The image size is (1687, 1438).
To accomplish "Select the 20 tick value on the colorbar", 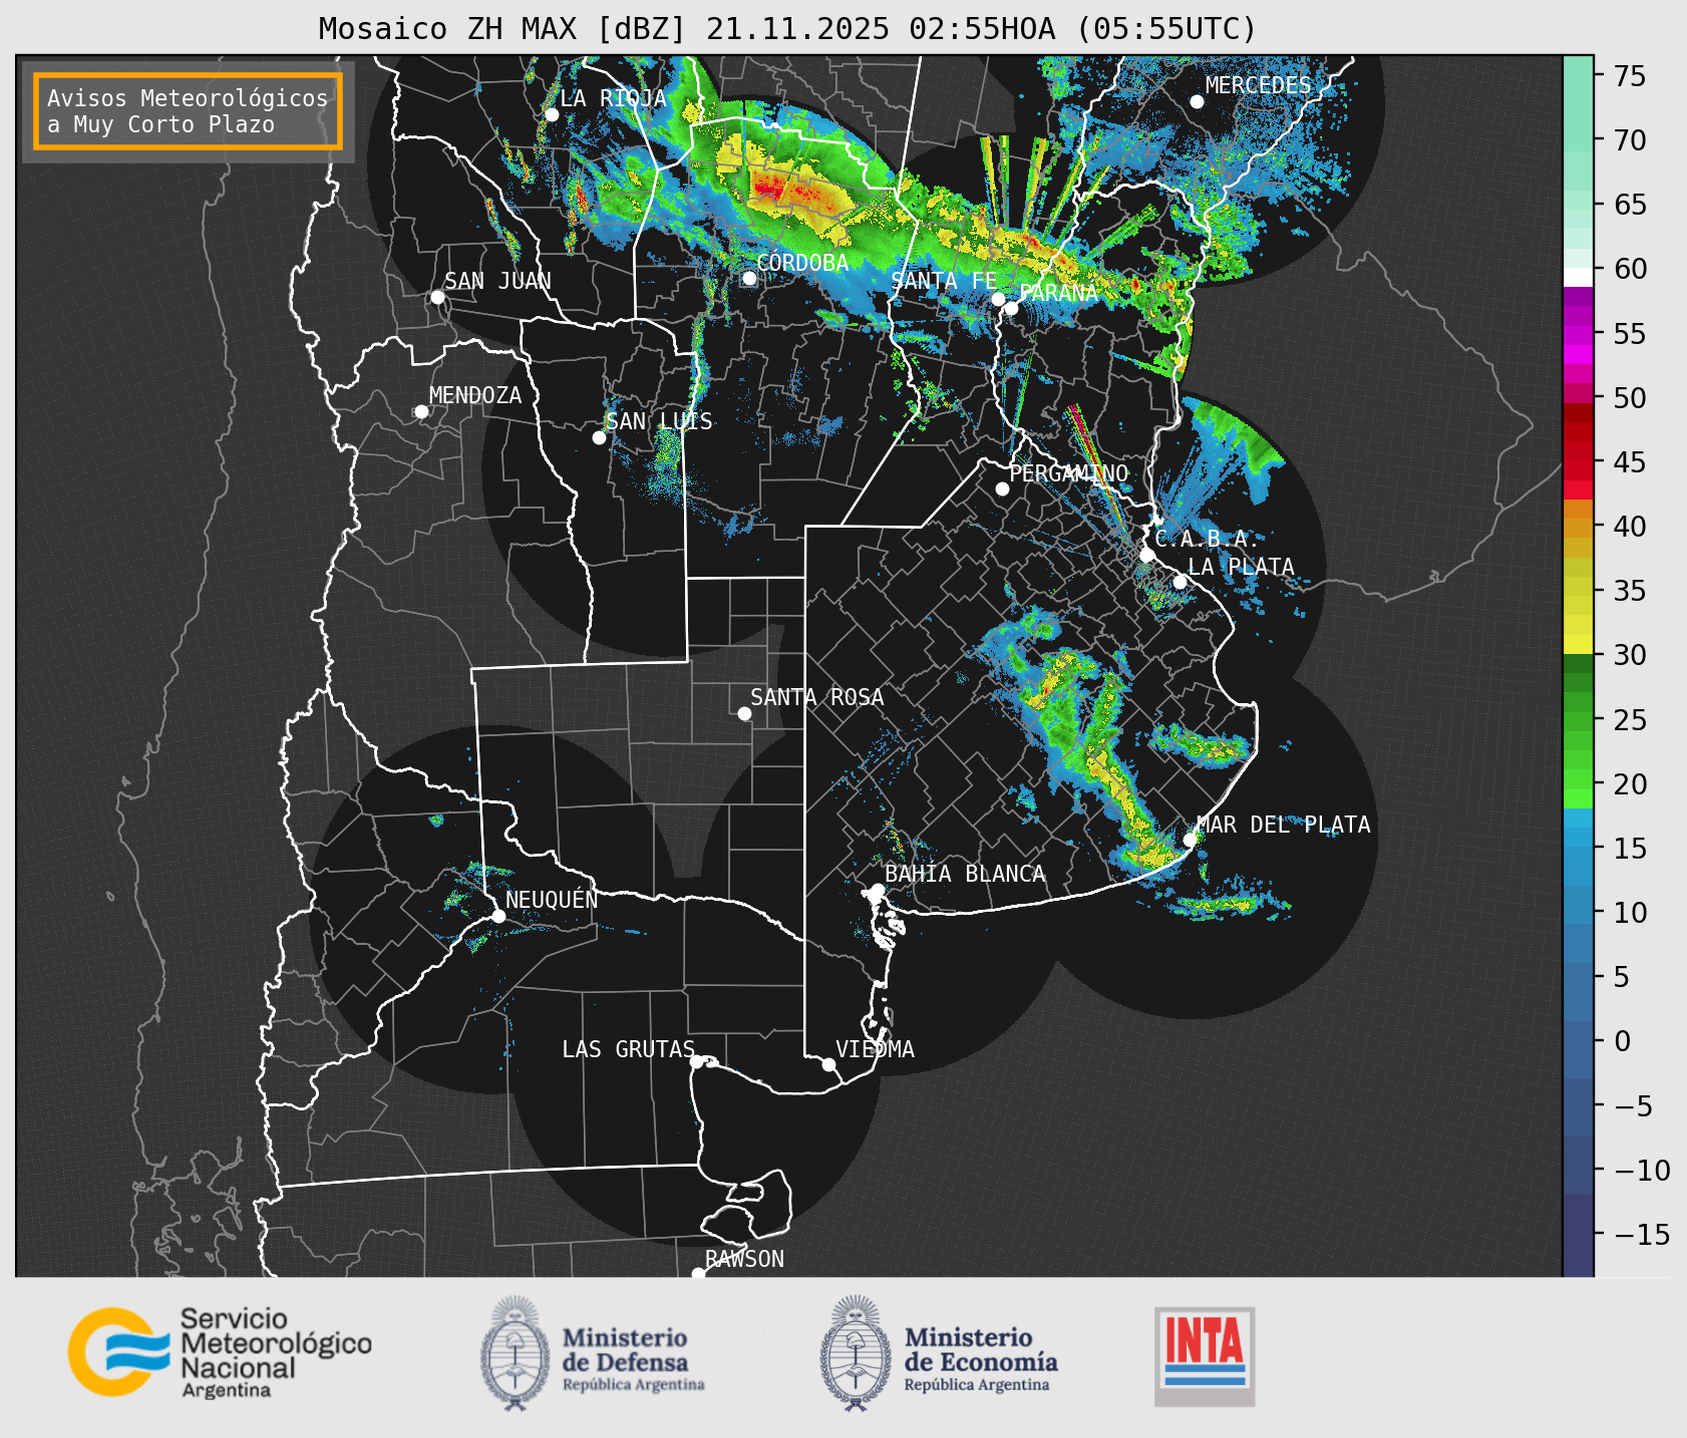I will click(x=1629, y=784).
